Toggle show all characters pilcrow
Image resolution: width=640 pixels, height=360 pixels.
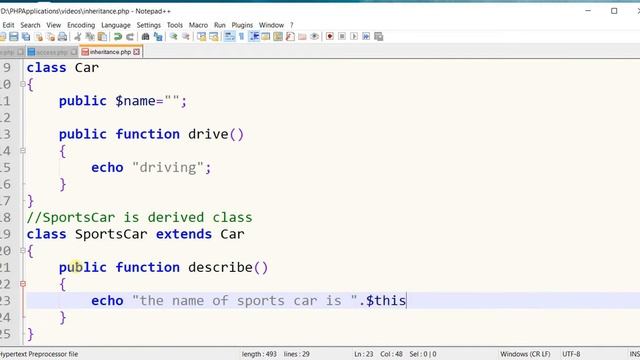pyautogui.click(x=242, y=37)
